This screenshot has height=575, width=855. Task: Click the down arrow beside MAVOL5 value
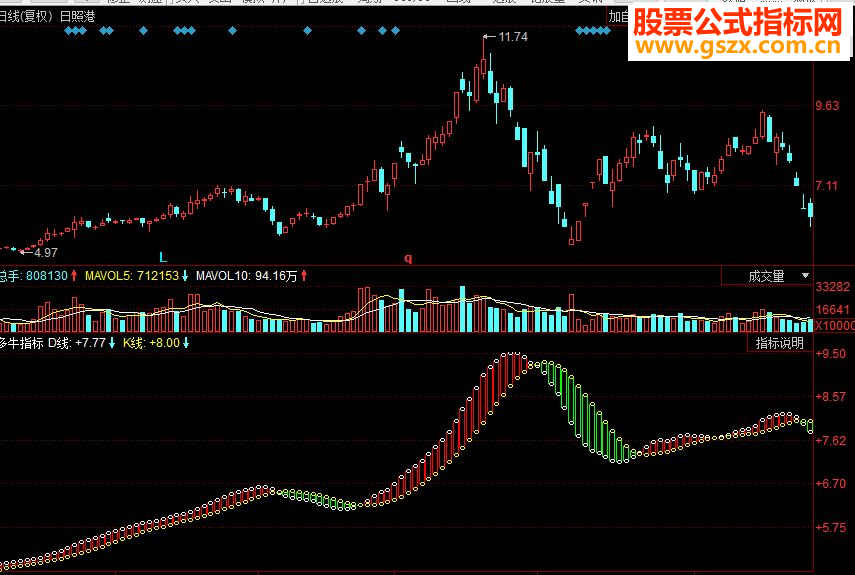click(185, 276)
